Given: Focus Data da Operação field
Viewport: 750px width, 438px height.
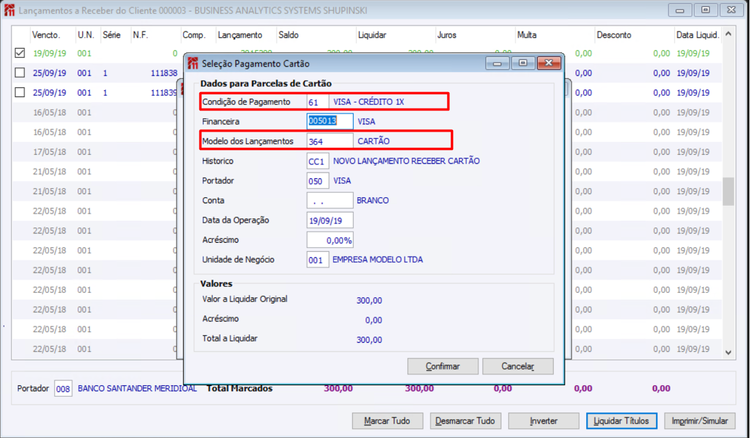Looking at the screenshot, I should (330, 220).
